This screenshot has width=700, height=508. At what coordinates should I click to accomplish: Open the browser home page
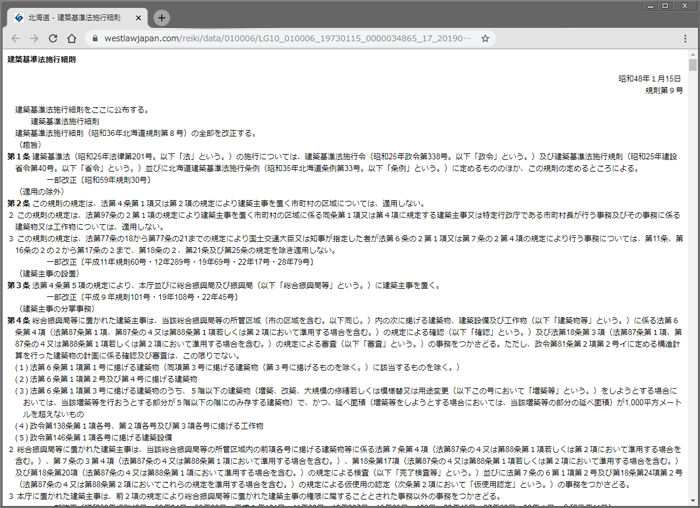pos(72,38)
